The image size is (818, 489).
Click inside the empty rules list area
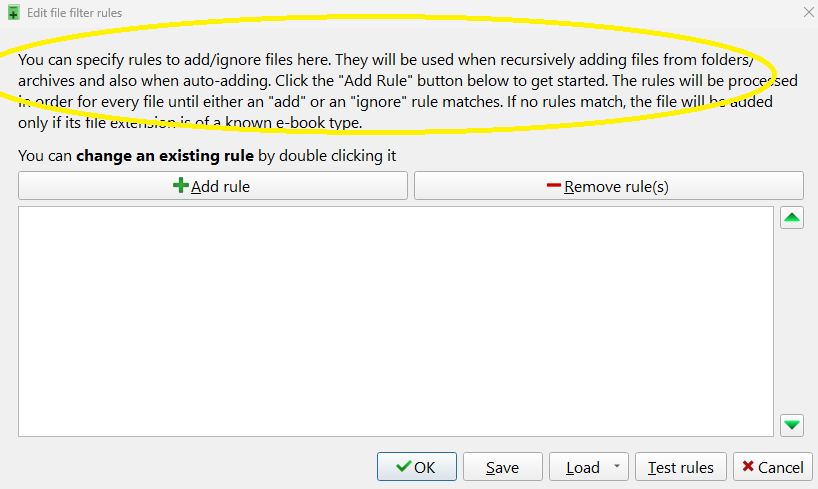[x=396, y=321]
